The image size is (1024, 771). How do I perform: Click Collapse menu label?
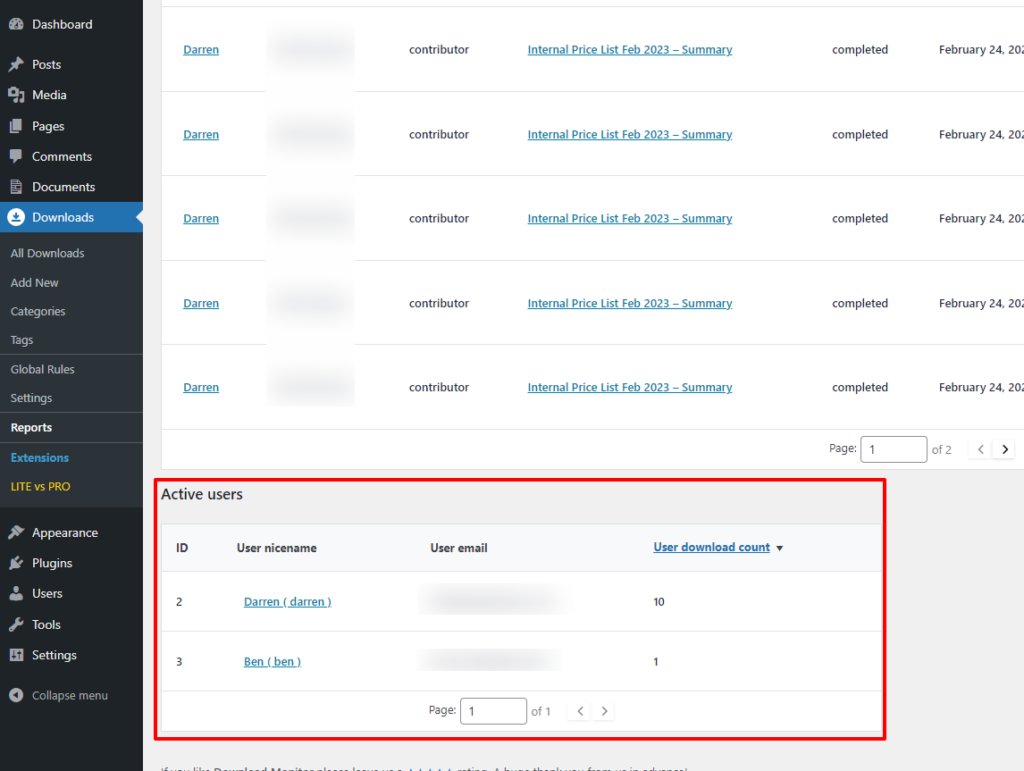(69, 695)
